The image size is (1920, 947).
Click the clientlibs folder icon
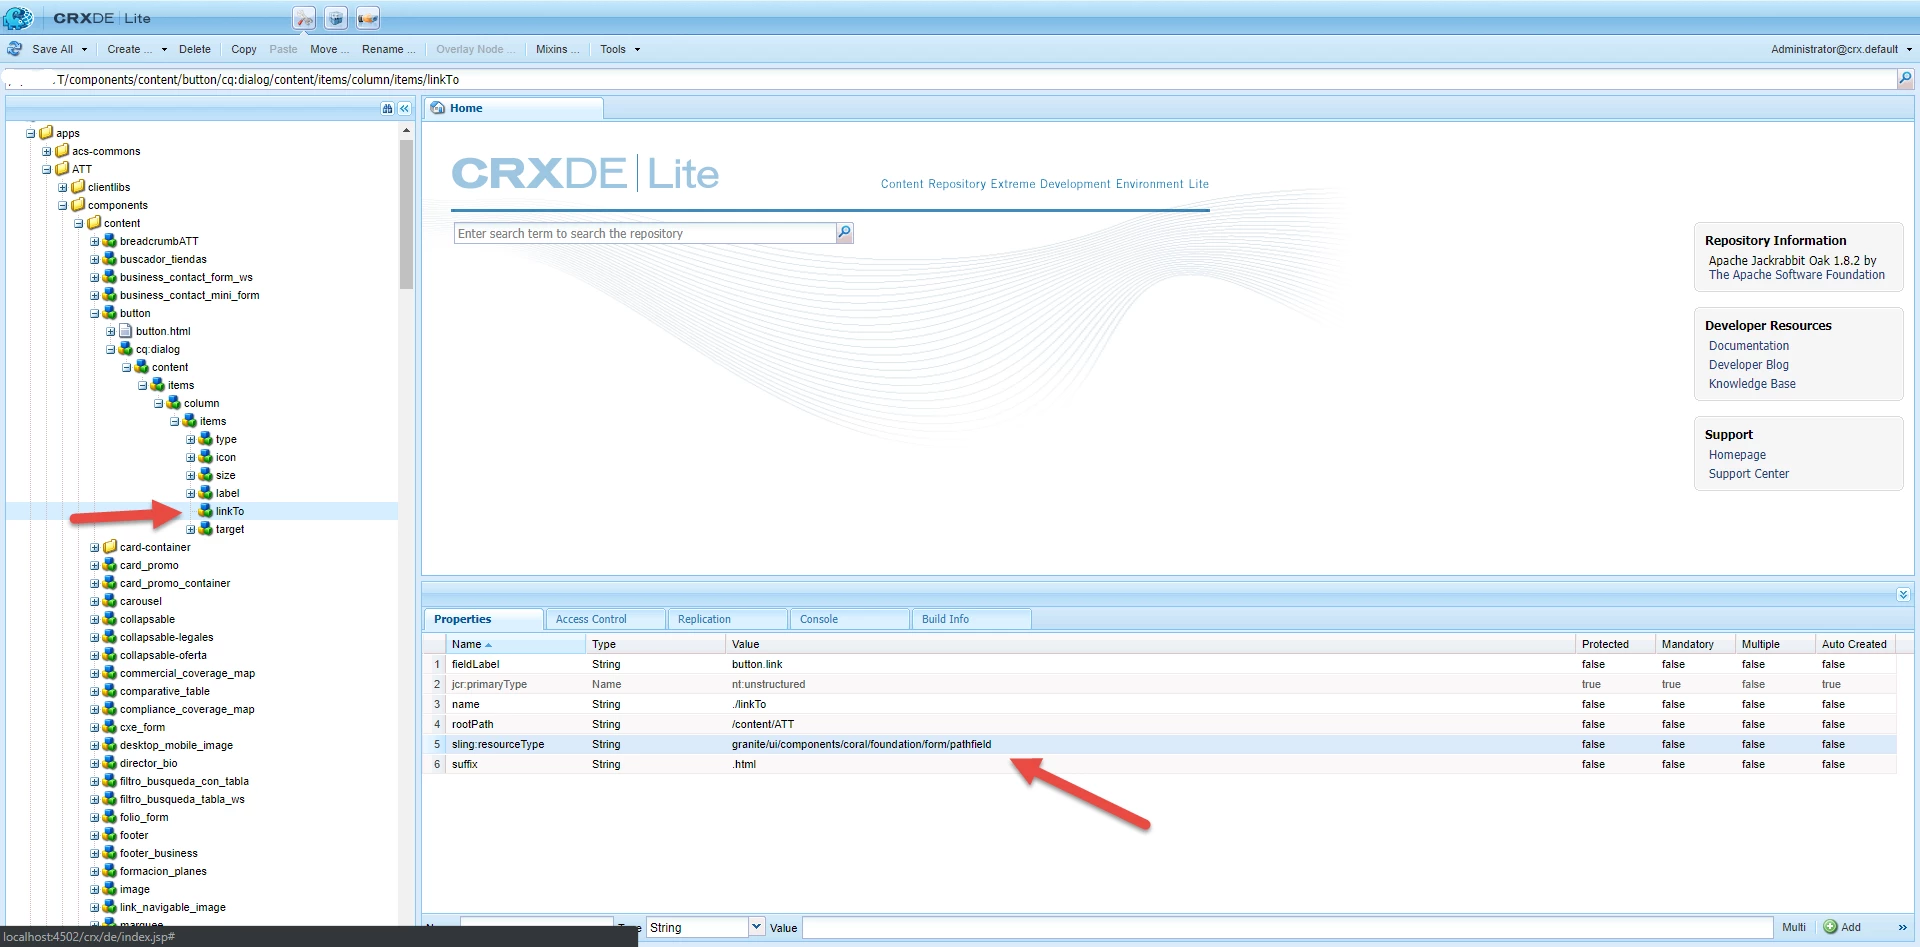[78, 187]
